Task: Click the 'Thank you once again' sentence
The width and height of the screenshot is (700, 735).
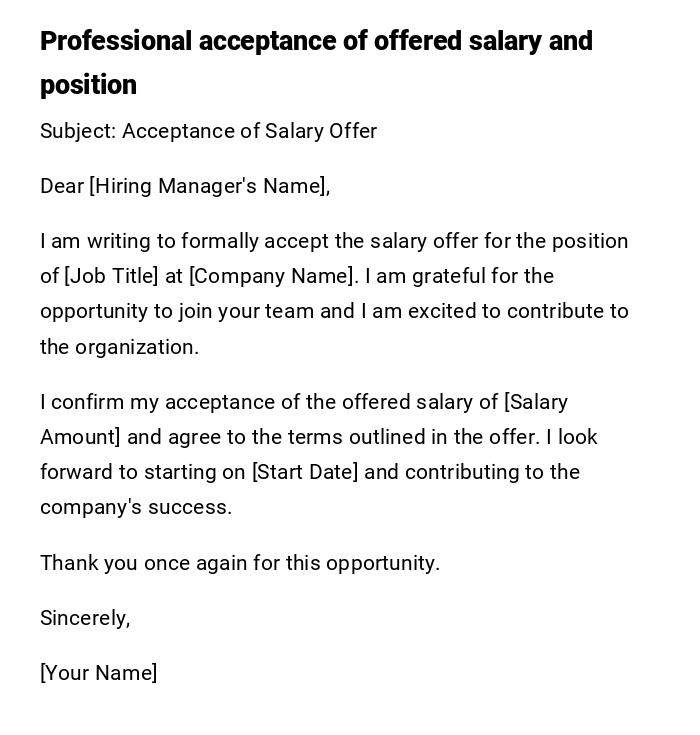Action: point(240,563)
